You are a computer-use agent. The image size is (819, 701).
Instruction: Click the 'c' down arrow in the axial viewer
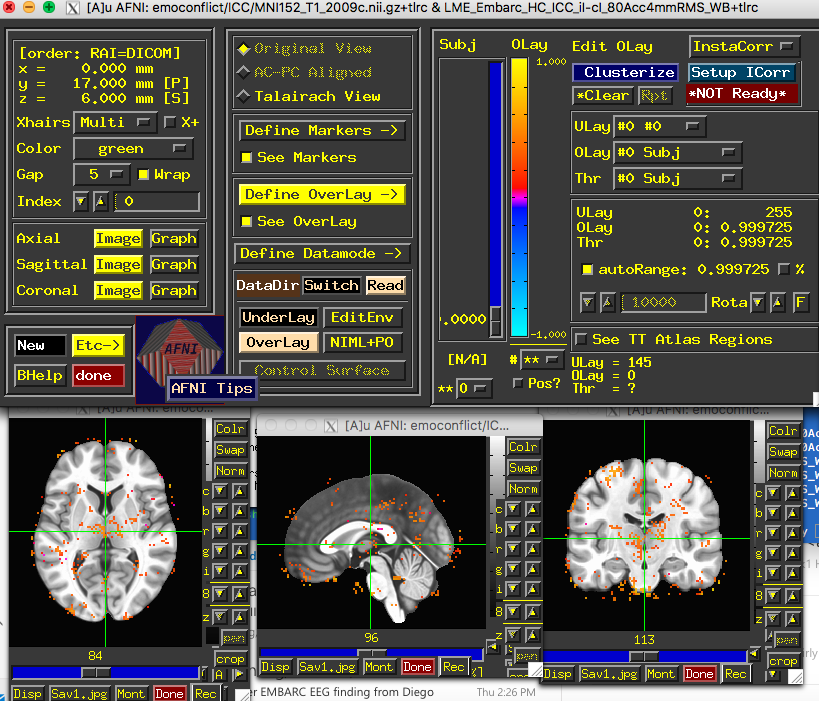pyautogui.click(x=220, y=491)
